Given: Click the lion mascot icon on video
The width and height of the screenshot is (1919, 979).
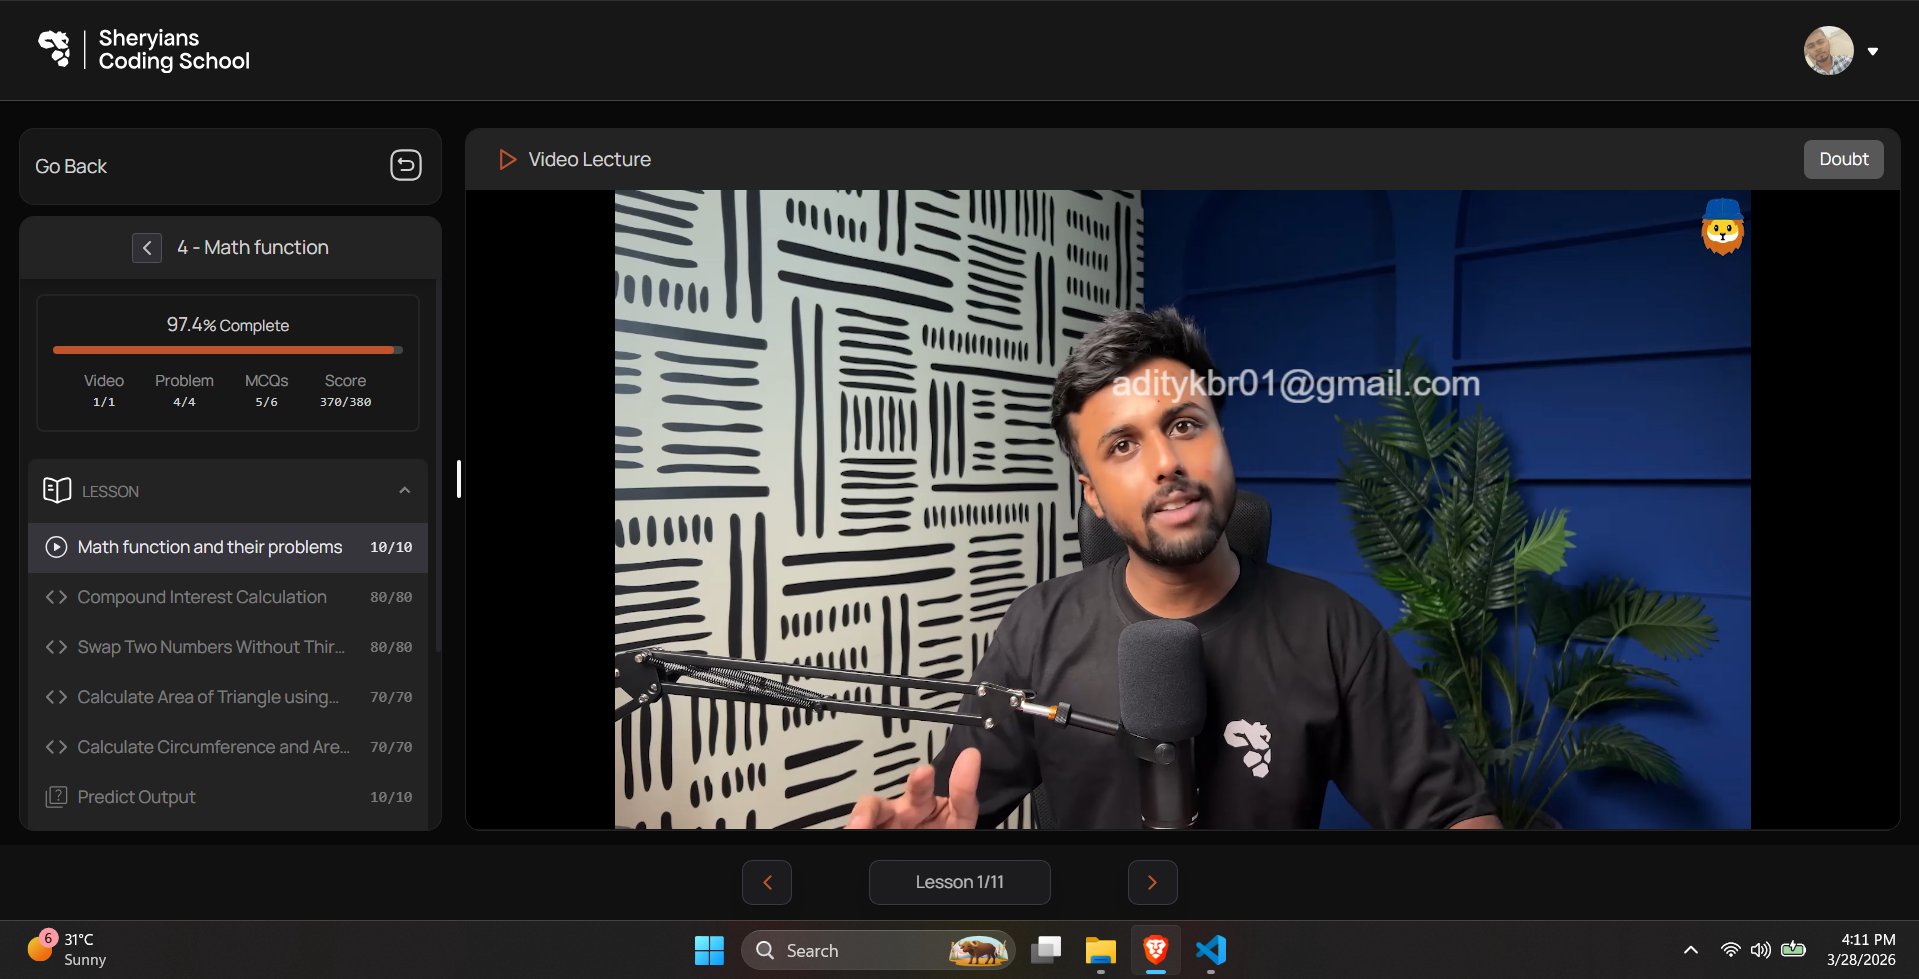Looking at the screenshot, I should point(1722,227).
